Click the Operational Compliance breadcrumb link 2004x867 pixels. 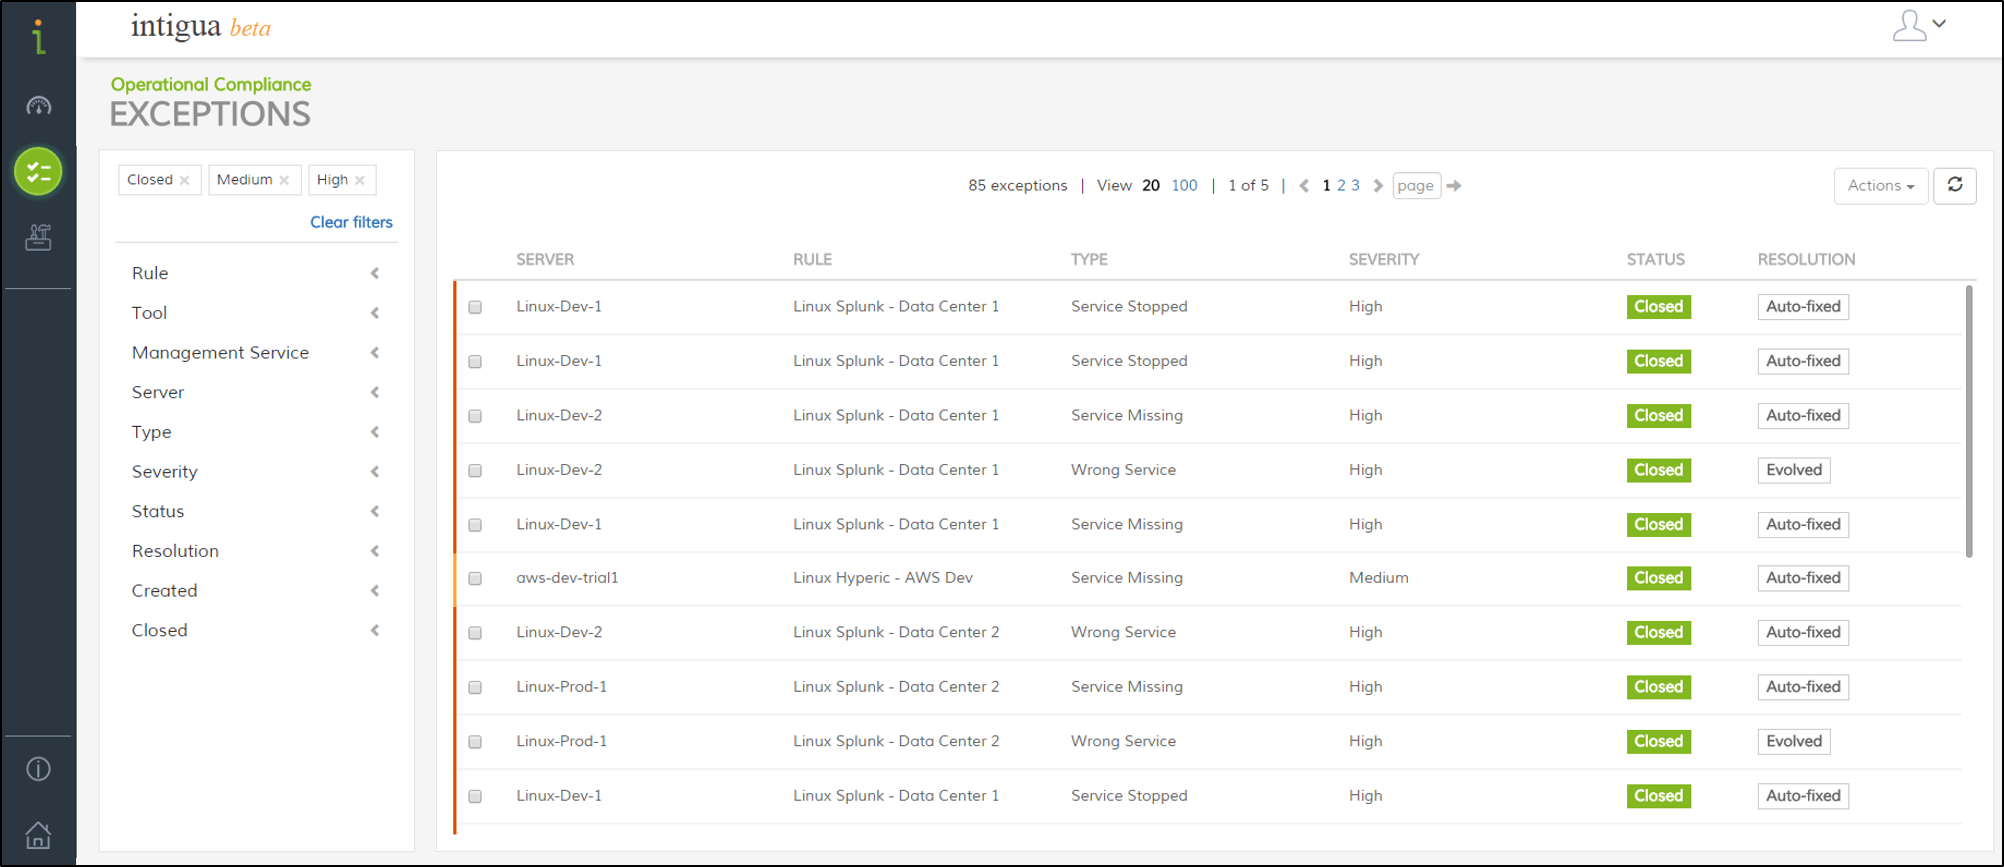point(211,85)
